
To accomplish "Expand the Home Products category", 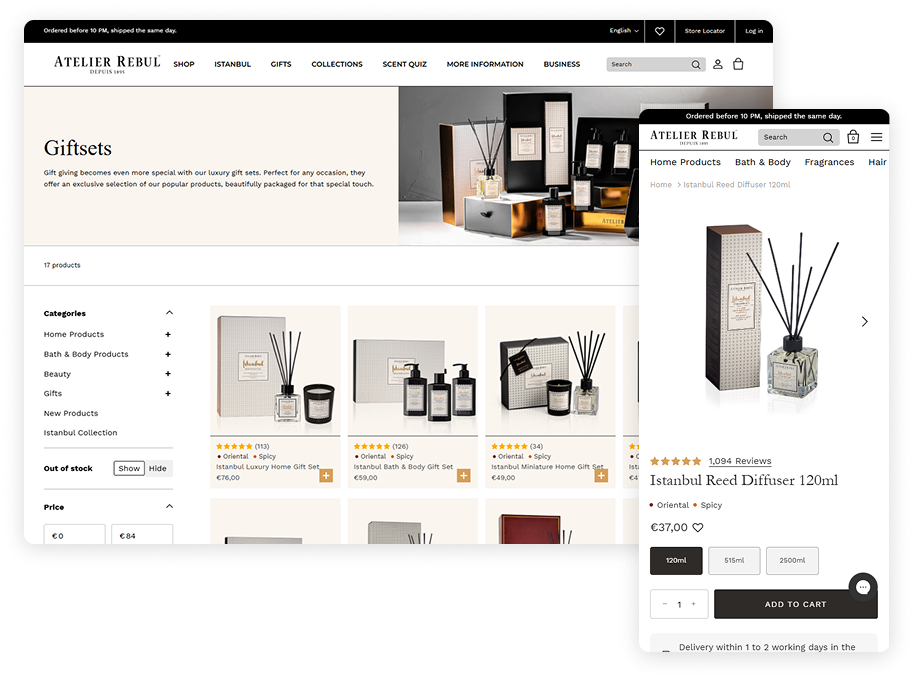I will 168,334.
